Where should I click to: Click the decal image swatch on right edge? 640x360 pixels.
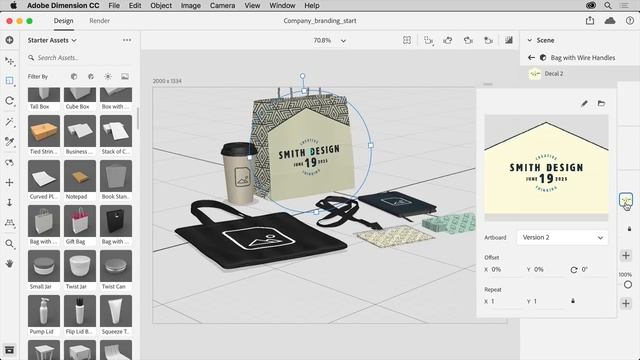[x=625, y=200]
